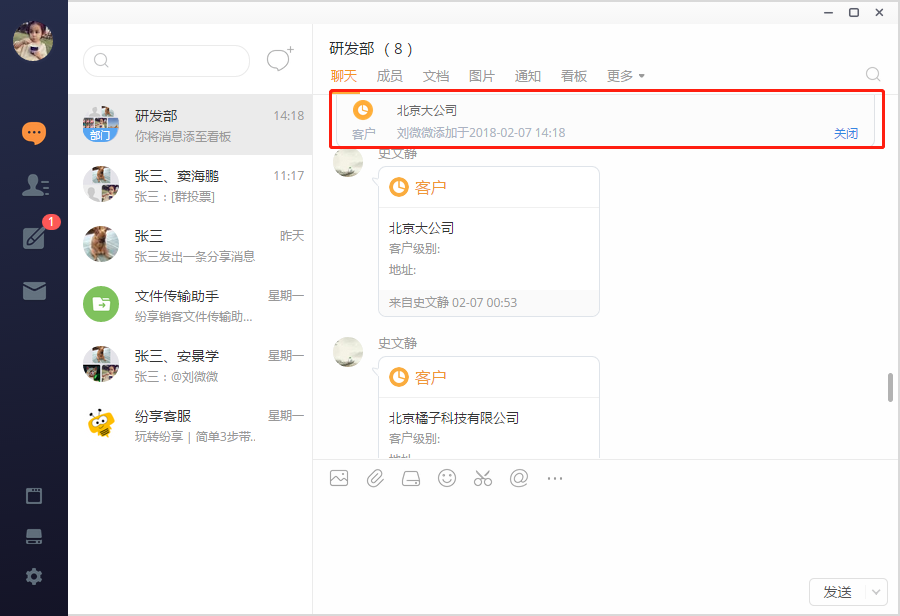Click the 发送 button

[x=837, y=592]
